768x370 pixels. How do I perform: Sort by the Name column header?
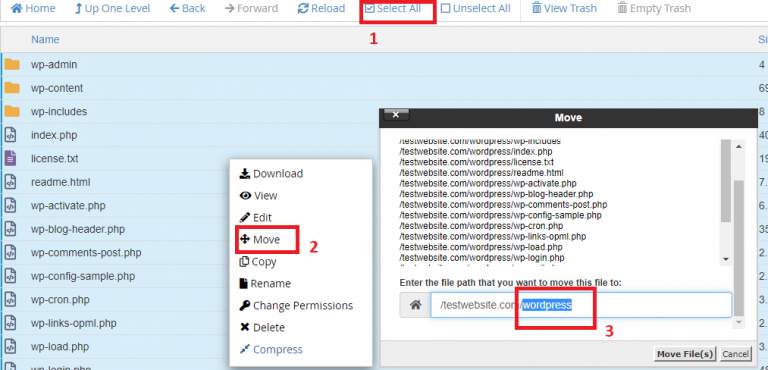(x=45, y=40)
